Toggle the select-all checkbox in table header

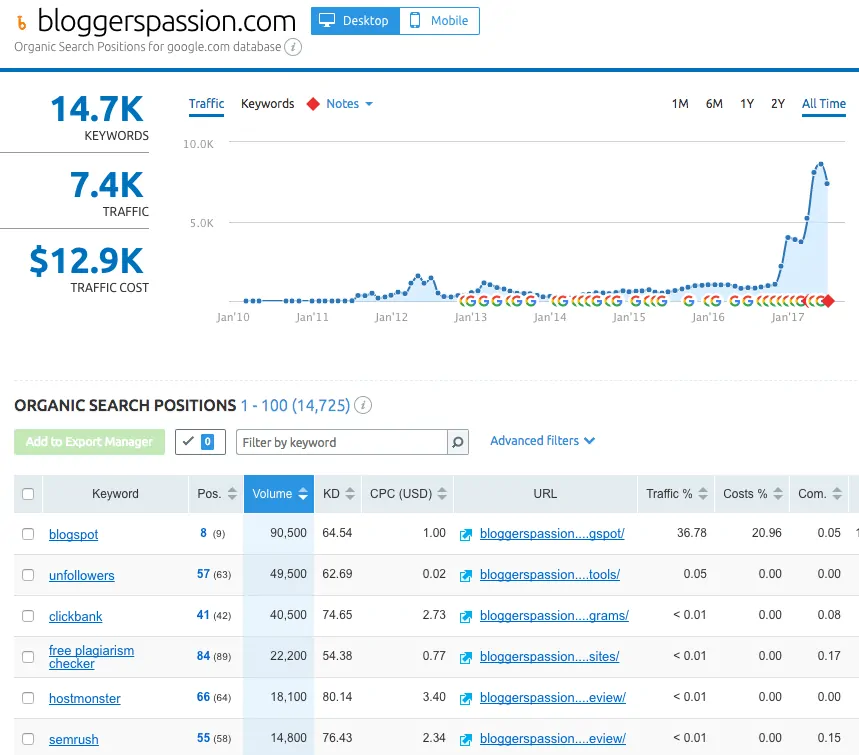pos(28,494)
